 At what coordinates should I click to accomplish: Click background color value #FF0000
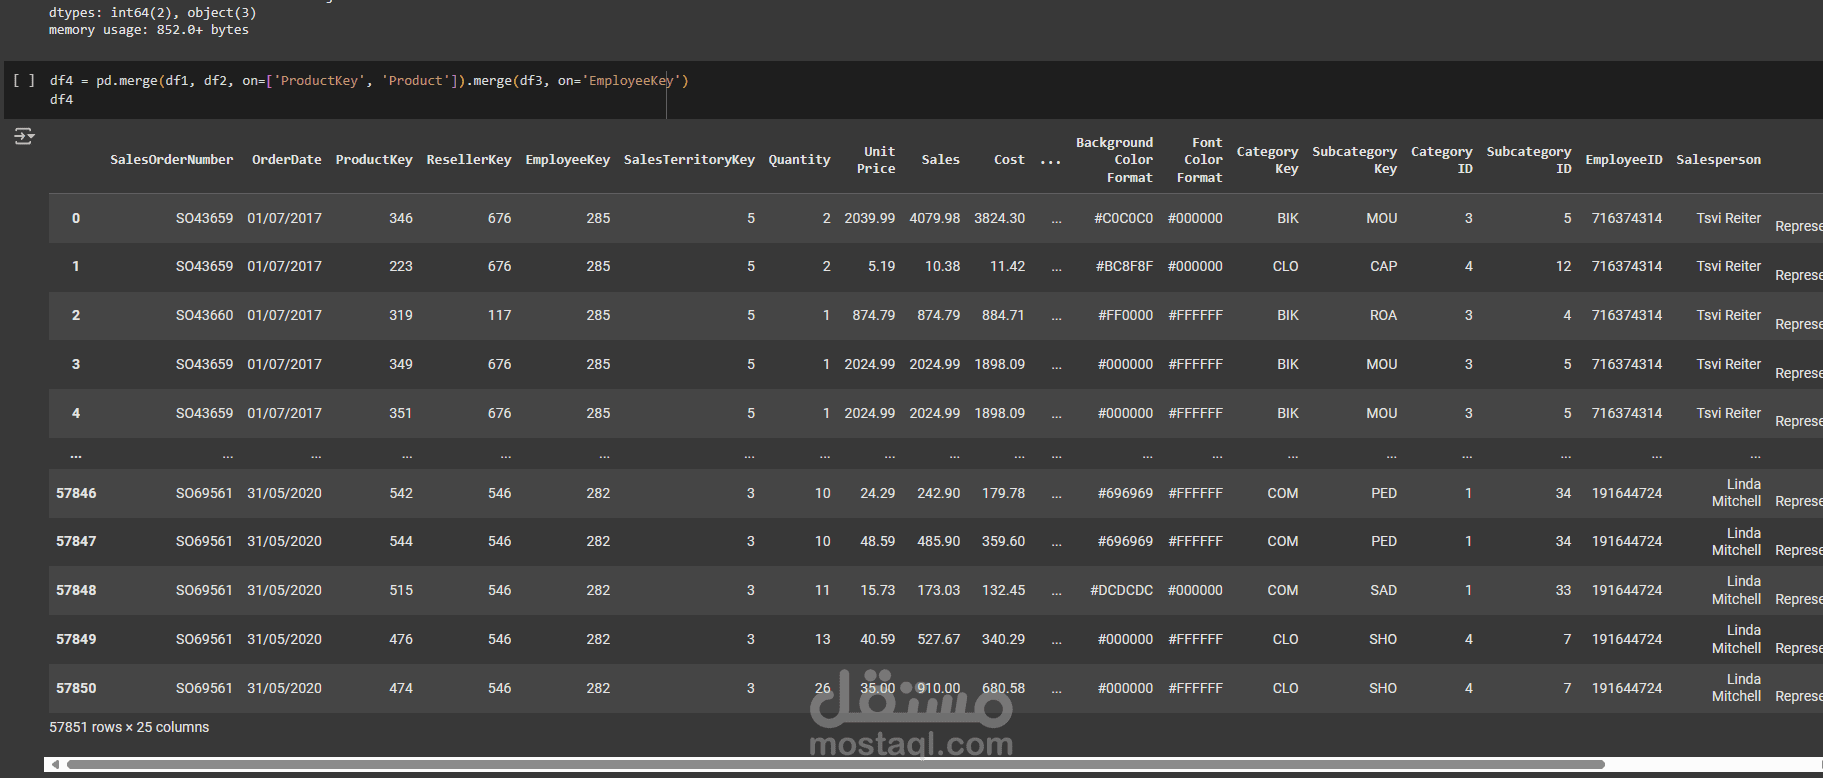[1125, 315]
